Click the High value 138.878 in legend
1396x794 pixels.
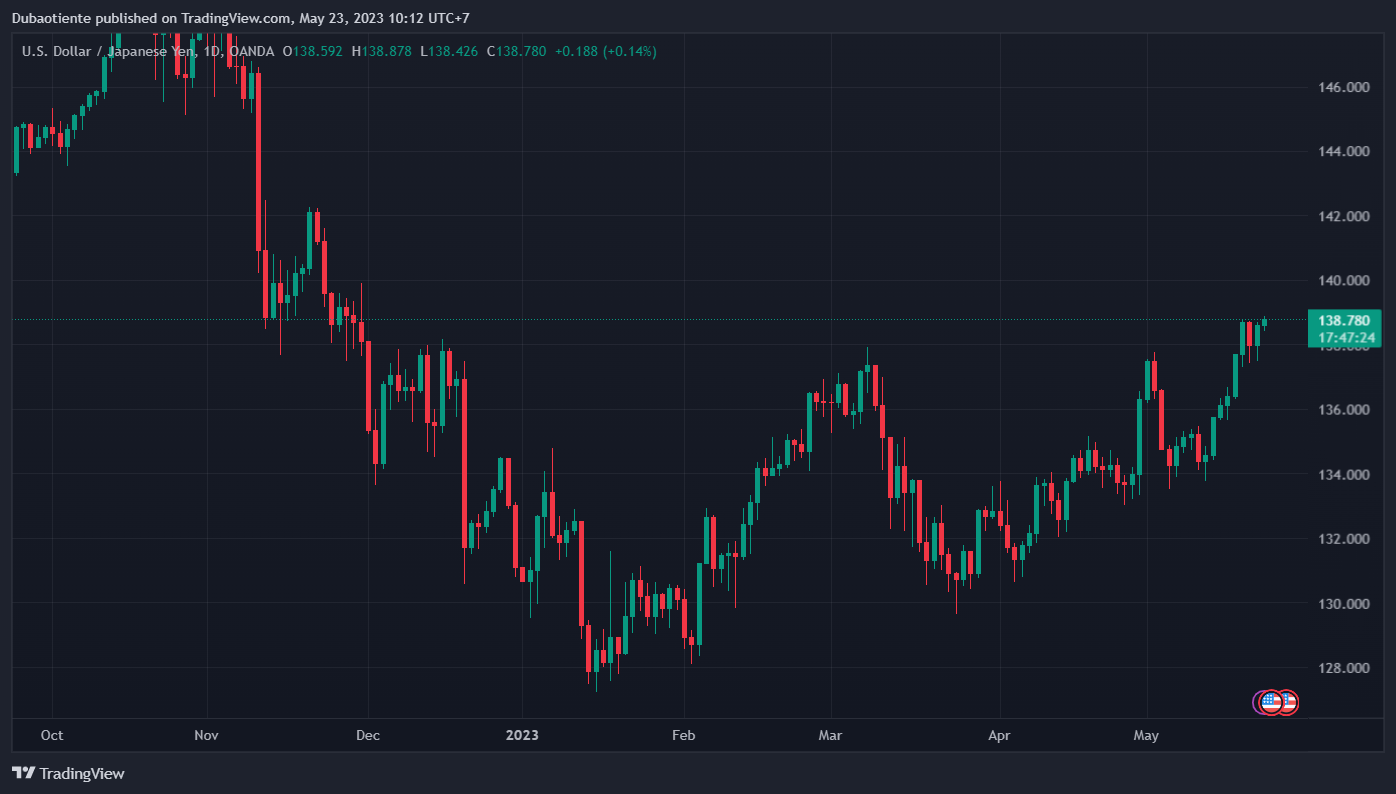coord(387,51)
